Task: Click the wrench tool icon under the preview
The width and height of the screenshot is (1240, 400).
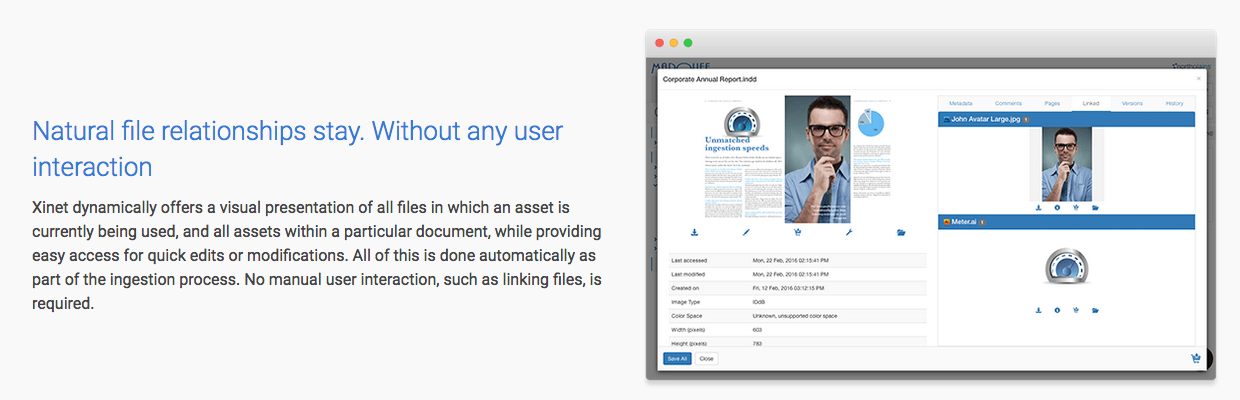Action: click(x=849, y=232)
